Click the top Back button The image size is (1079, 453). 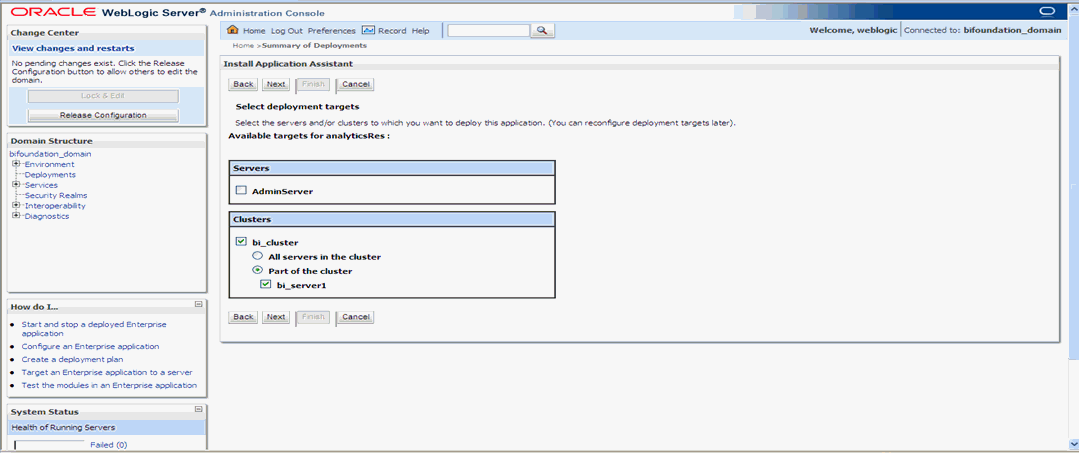(243, 84)
